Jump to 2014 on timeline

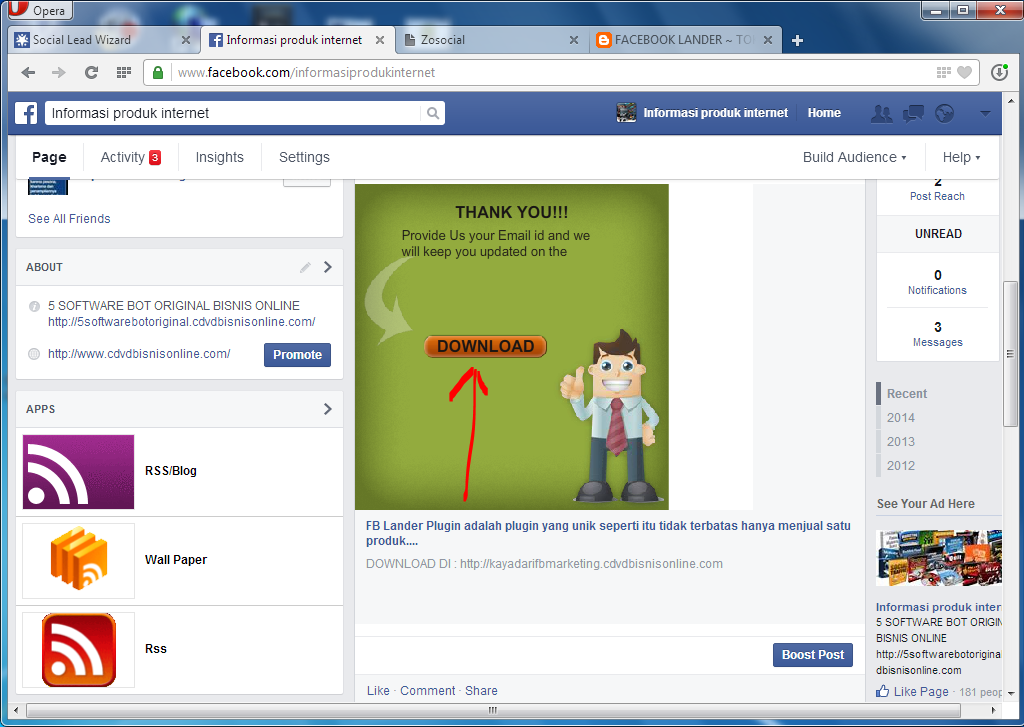[901, 417]
